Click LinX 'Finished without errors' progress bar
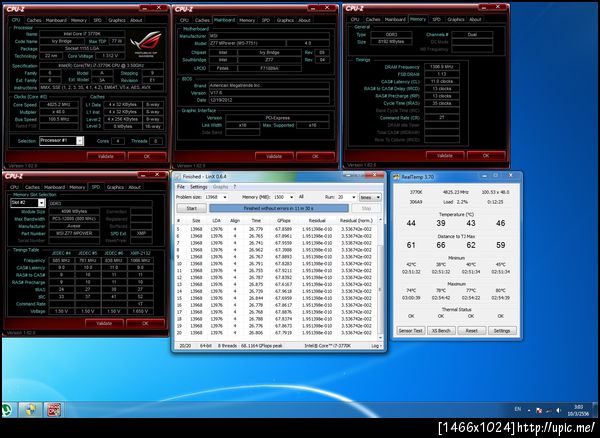The image size is (600, 438). click(x=279, y=208)
